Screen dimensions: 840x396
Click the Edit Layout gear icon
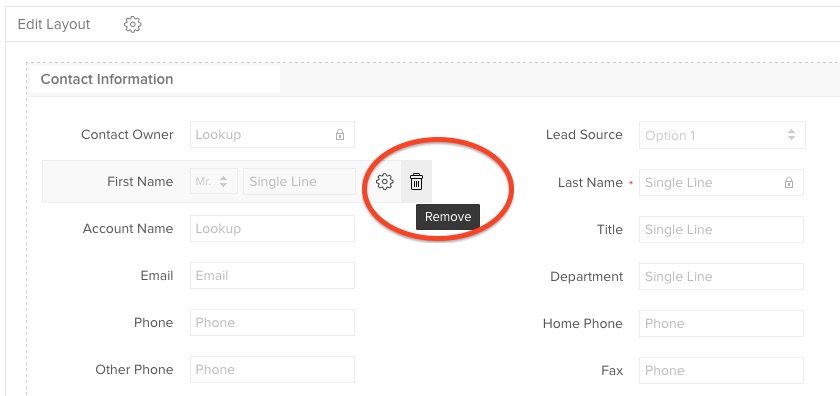pyautogui.click(x=132, y=24)
